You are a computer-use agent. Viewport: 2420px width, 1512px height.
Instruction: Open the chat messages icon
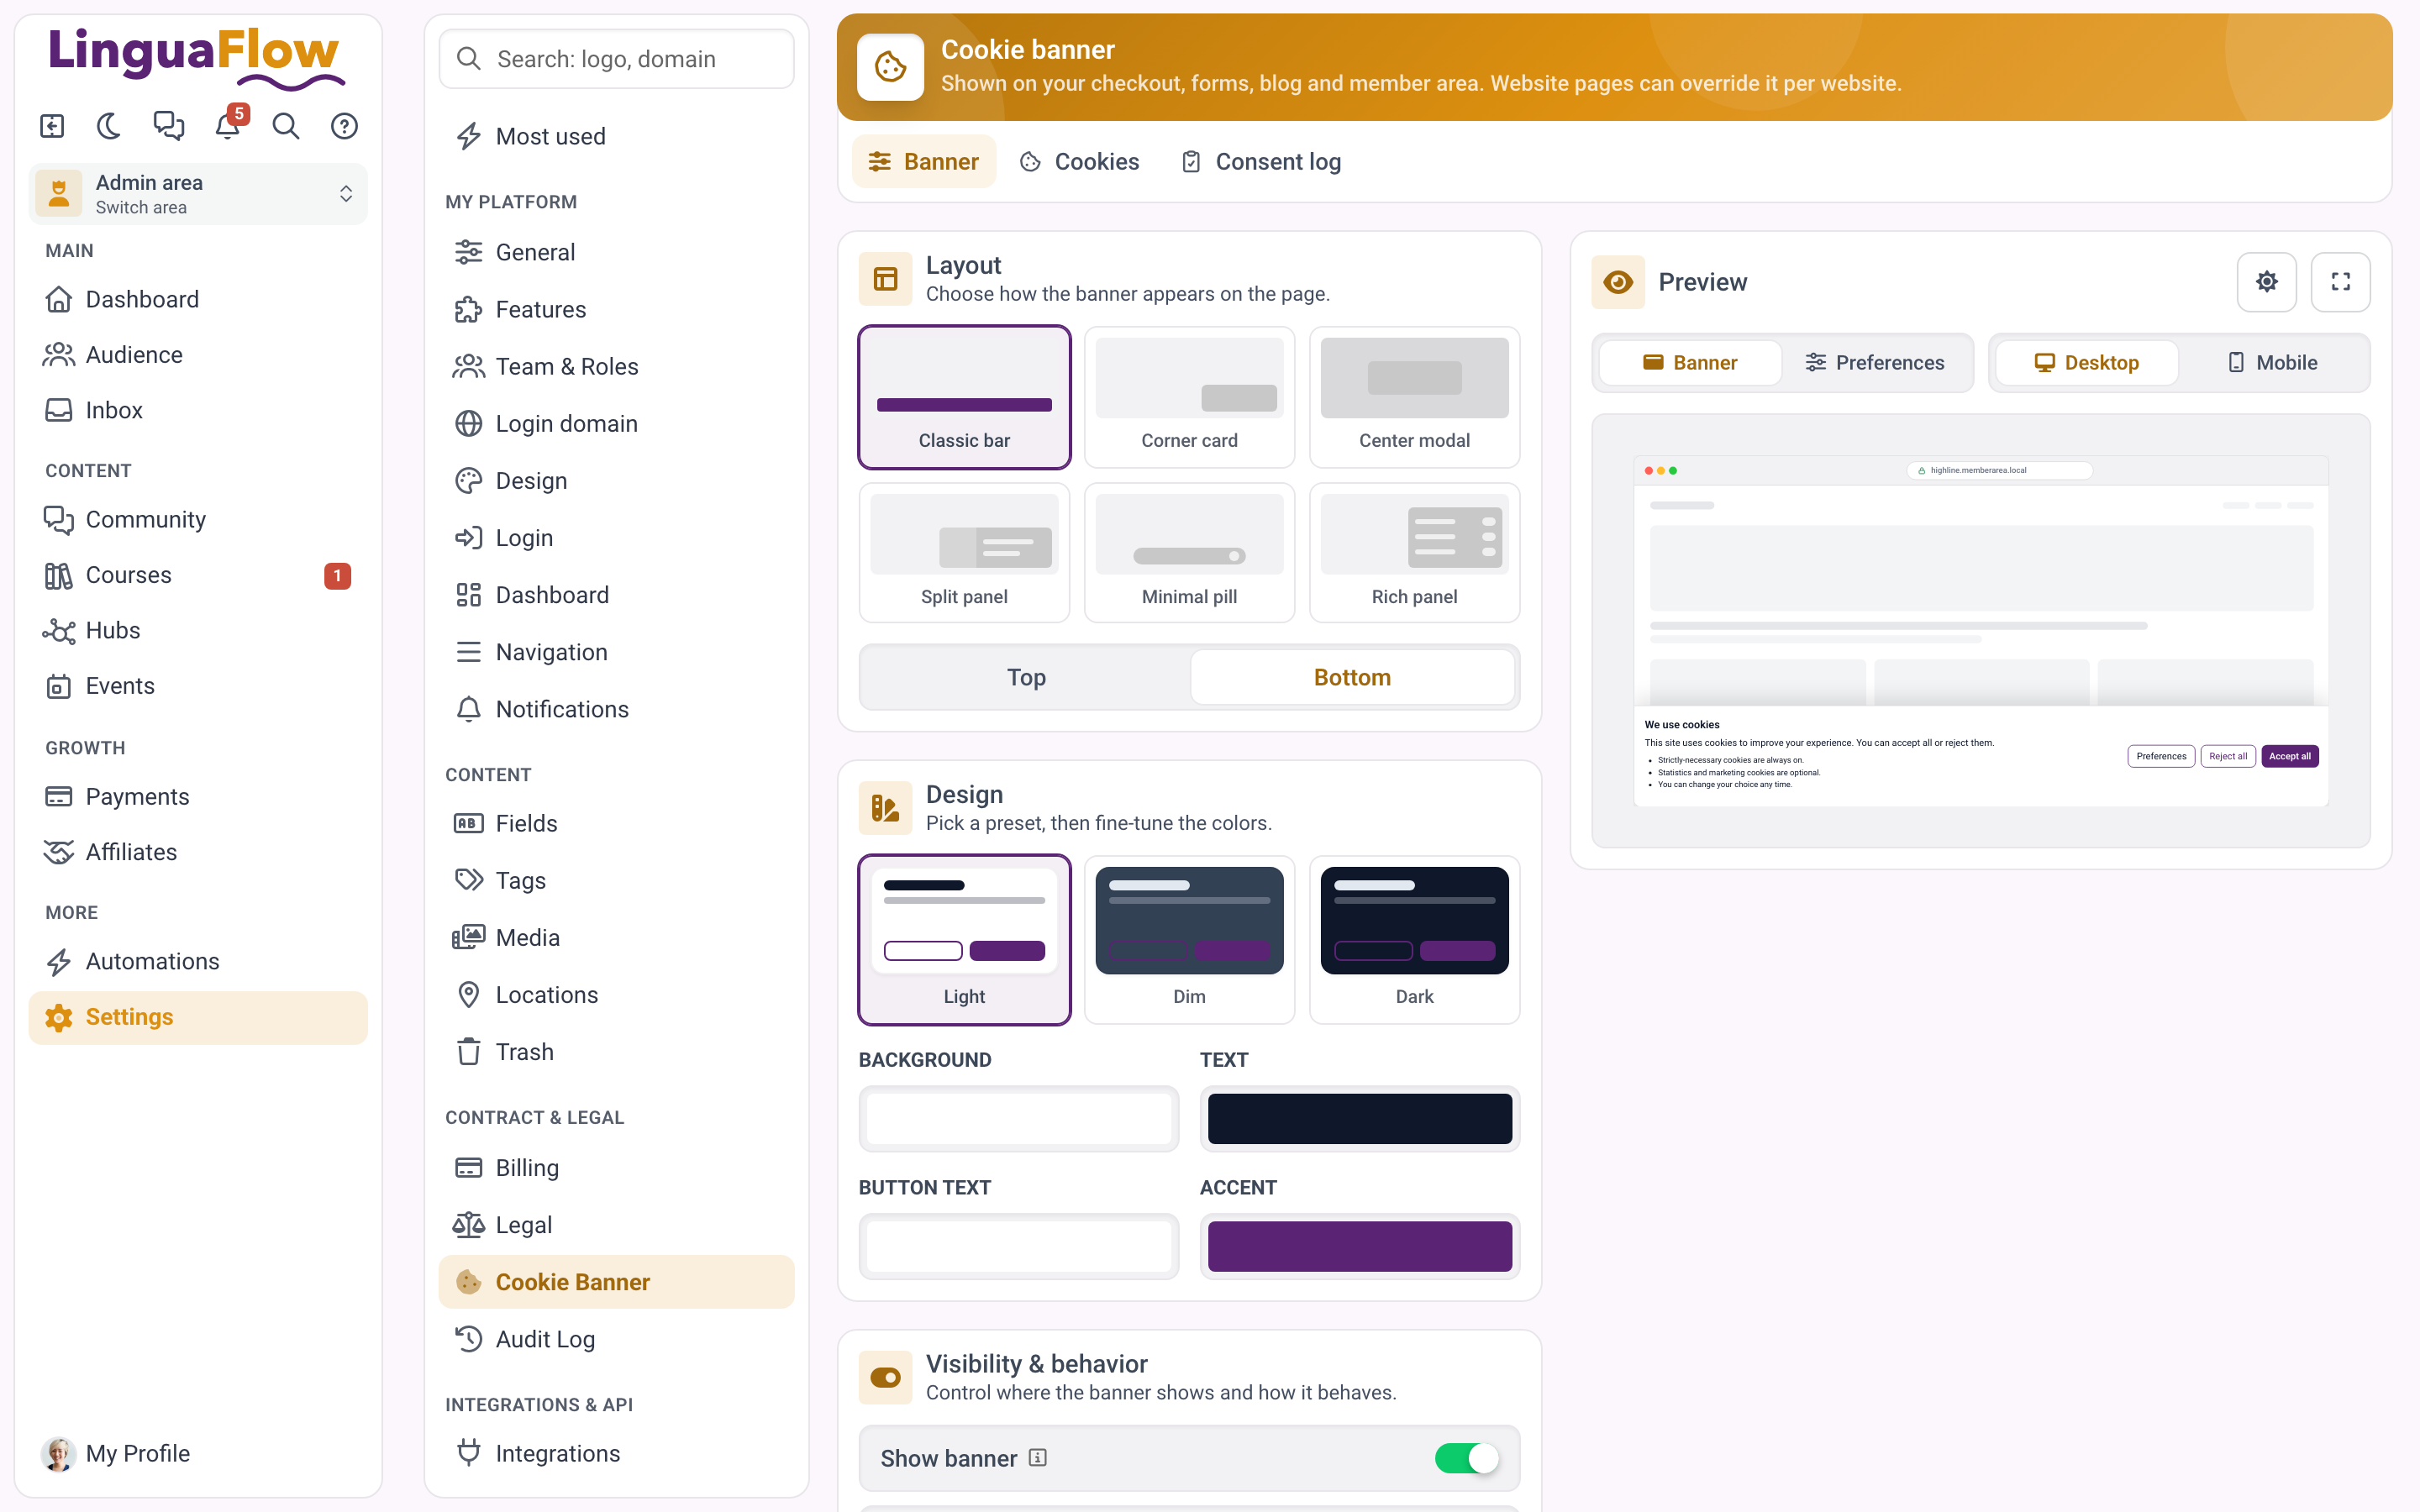click(168, 126)
